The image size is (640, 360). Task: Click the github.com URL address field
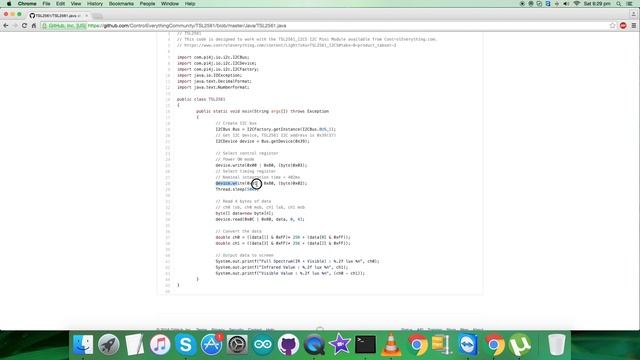[x=327, y=26]
